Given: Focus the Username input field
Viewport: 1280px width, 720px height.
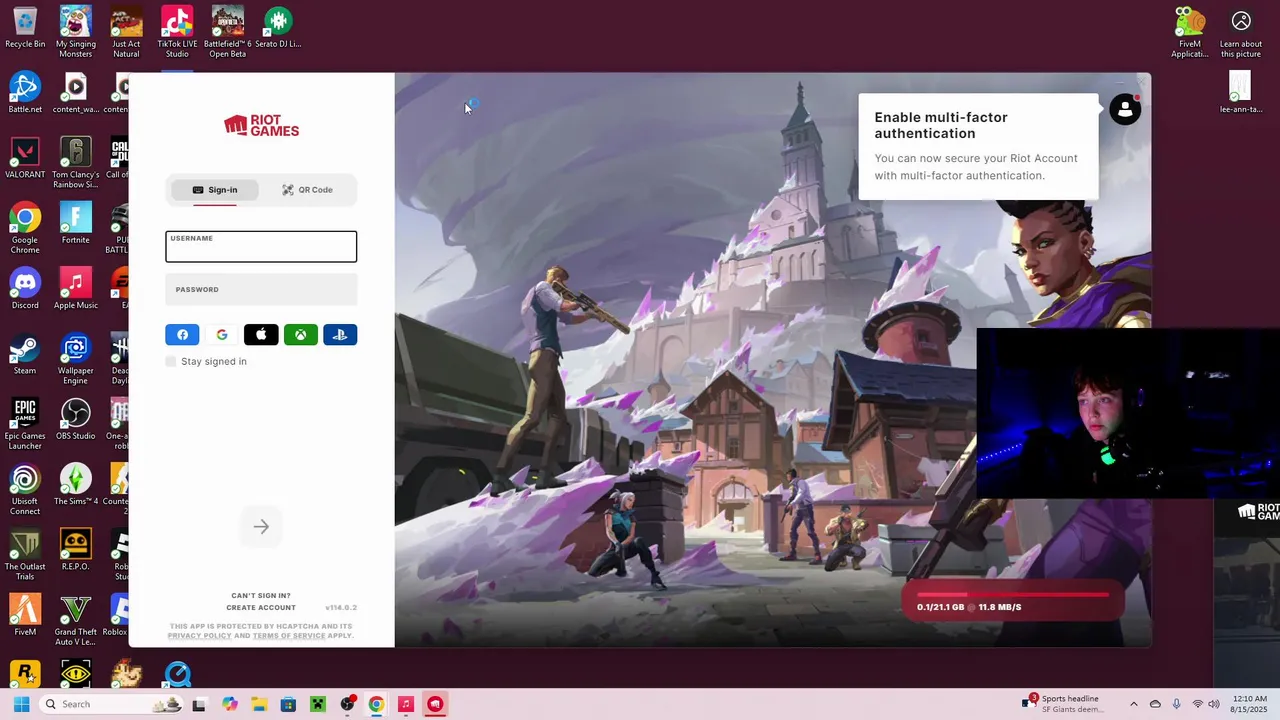Looking at the screenshot, I should [261, 247].
